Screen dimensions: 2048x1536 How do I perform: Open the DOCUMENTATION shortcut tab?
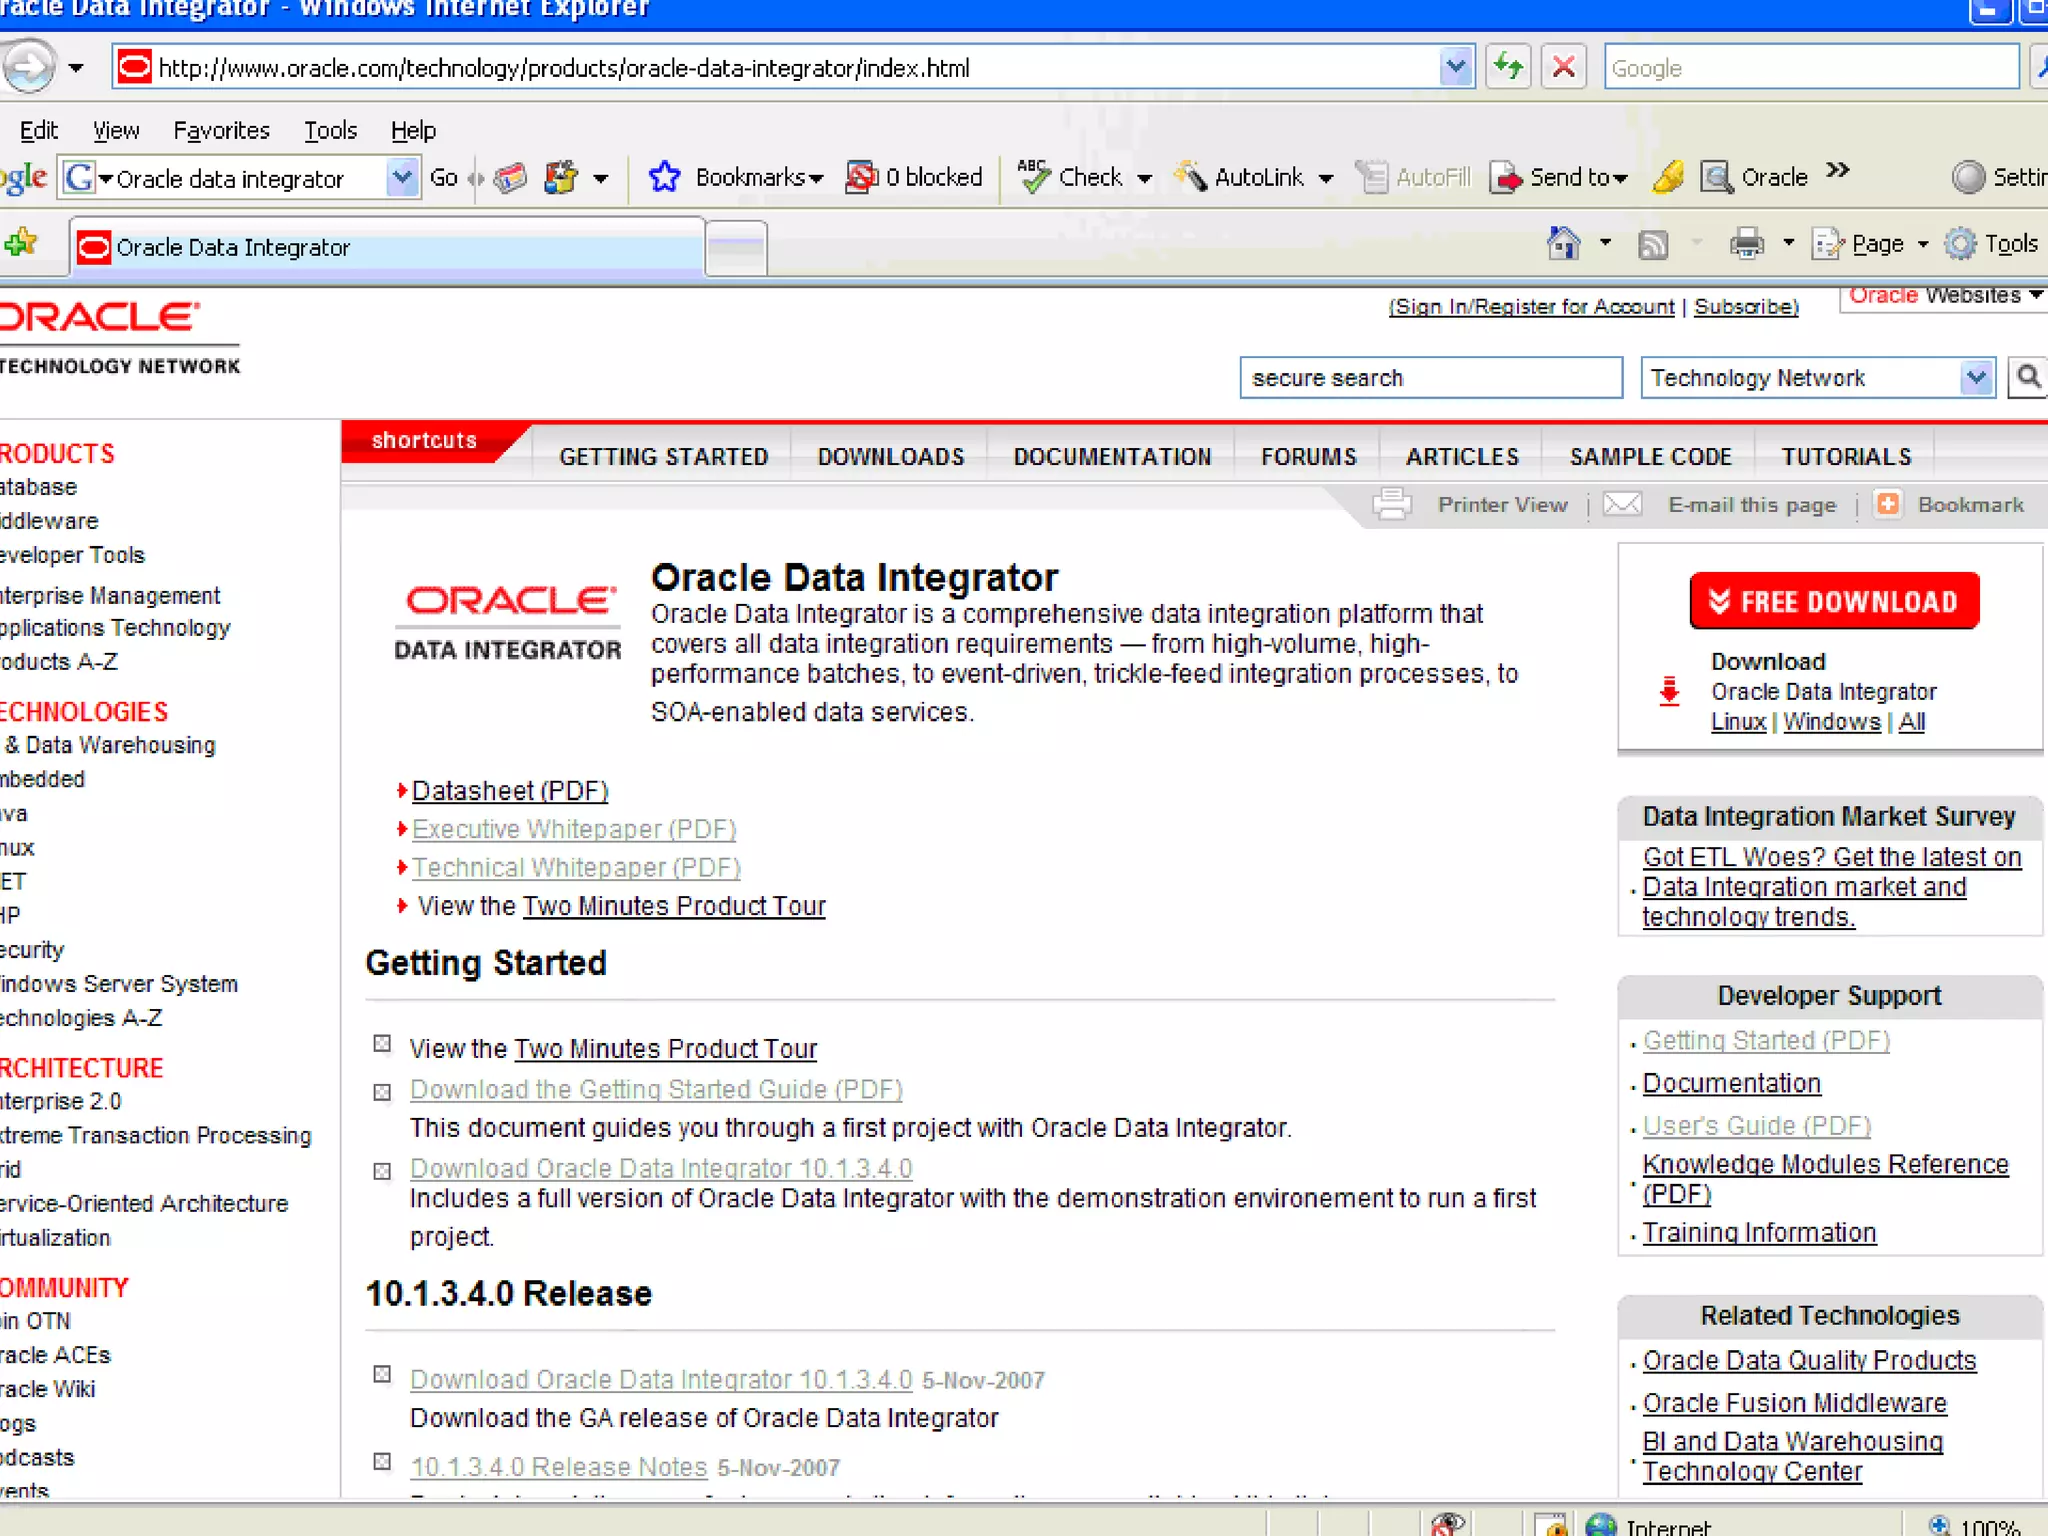[1112, 456]
